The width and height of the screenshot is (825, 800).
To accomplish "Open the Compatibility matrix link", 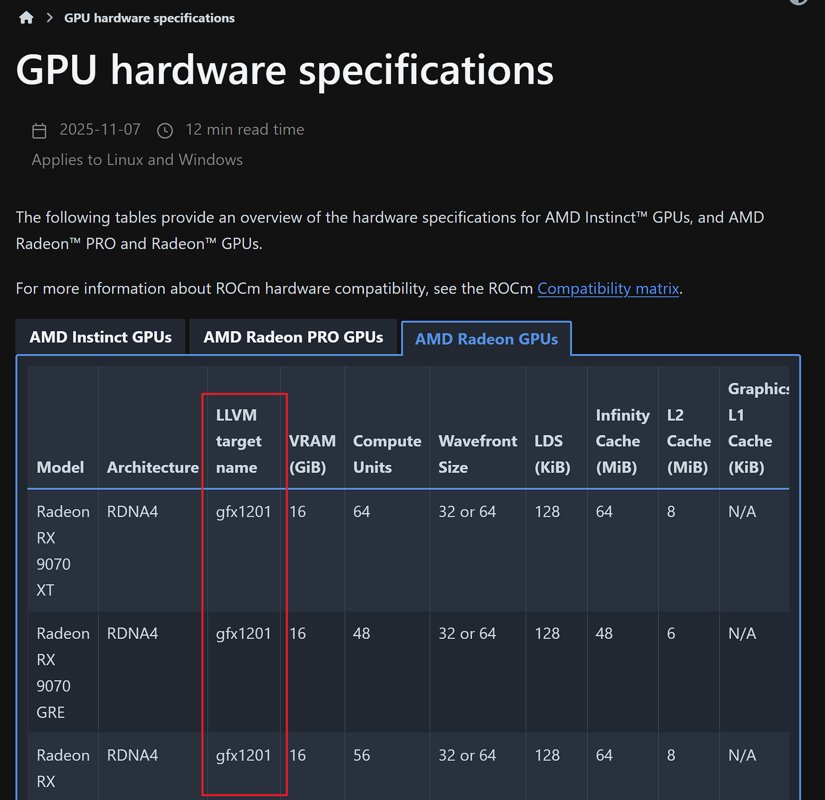I will click(x=608, y=288).
